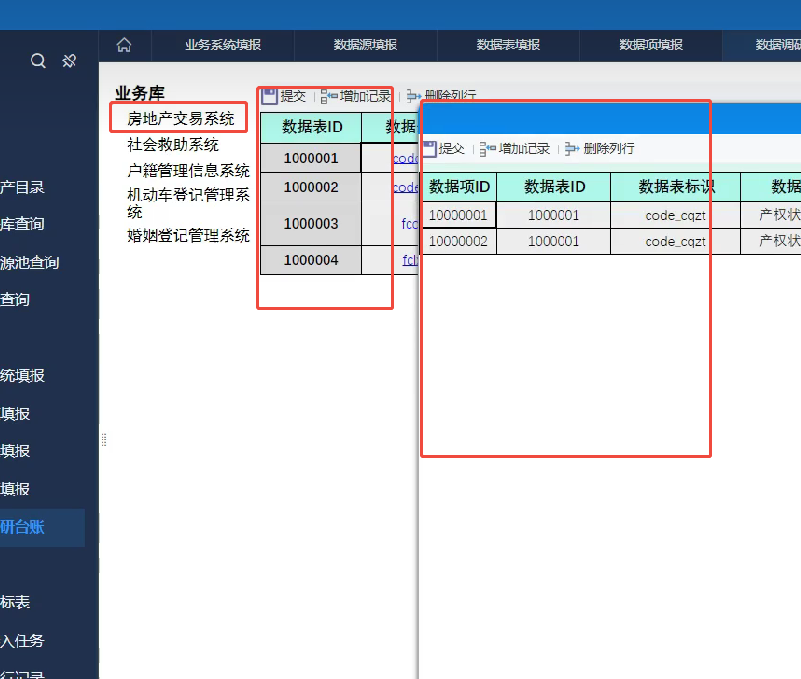Click 删除列行 icon in background toolbar

point(414,96)
